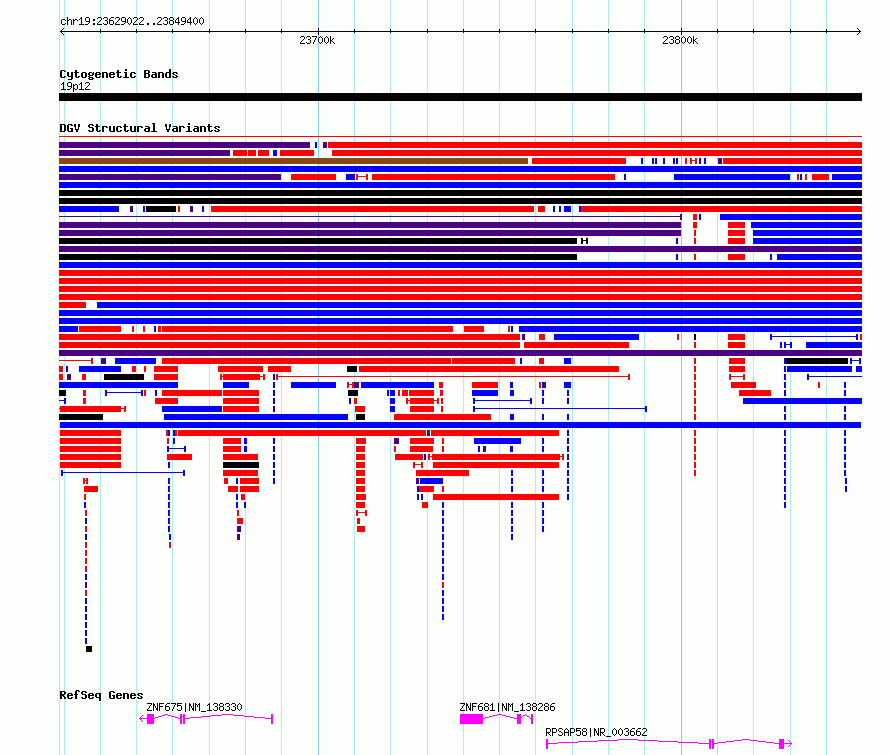The width and height of the screenshot is (890, 755).
Task: Click the right arrow at ruler end
Action: [x=858, y=32]
